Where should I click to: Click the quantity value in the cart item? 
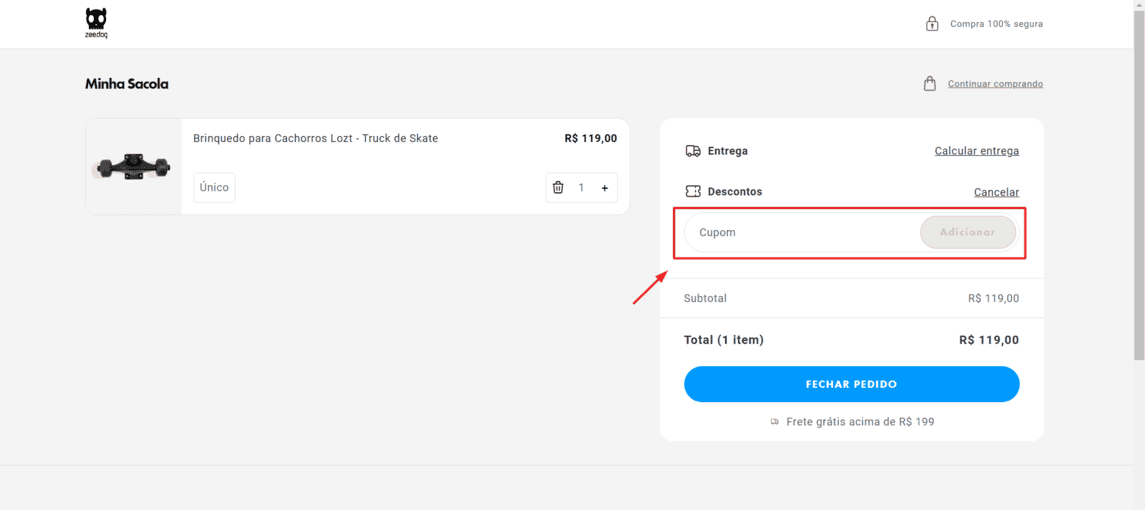click(581, 188)
